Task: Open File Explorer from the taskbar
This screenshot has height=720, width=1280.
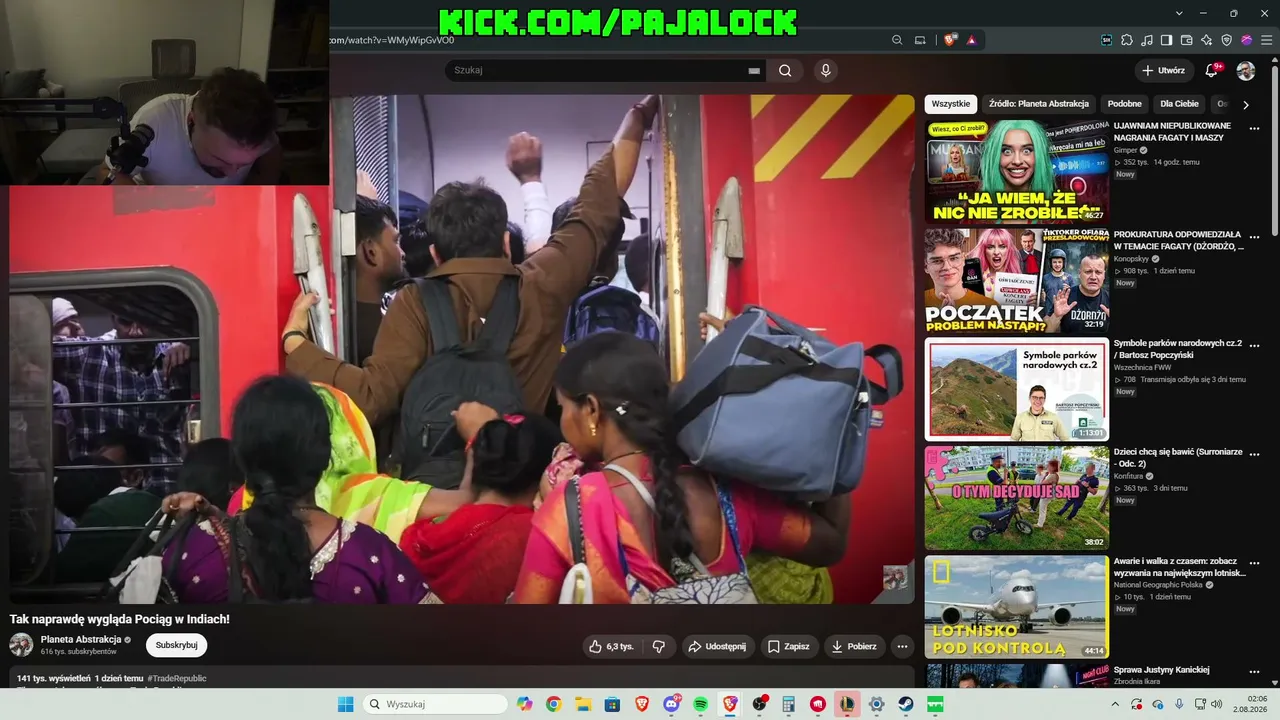Action: click(x=583, y=704)
